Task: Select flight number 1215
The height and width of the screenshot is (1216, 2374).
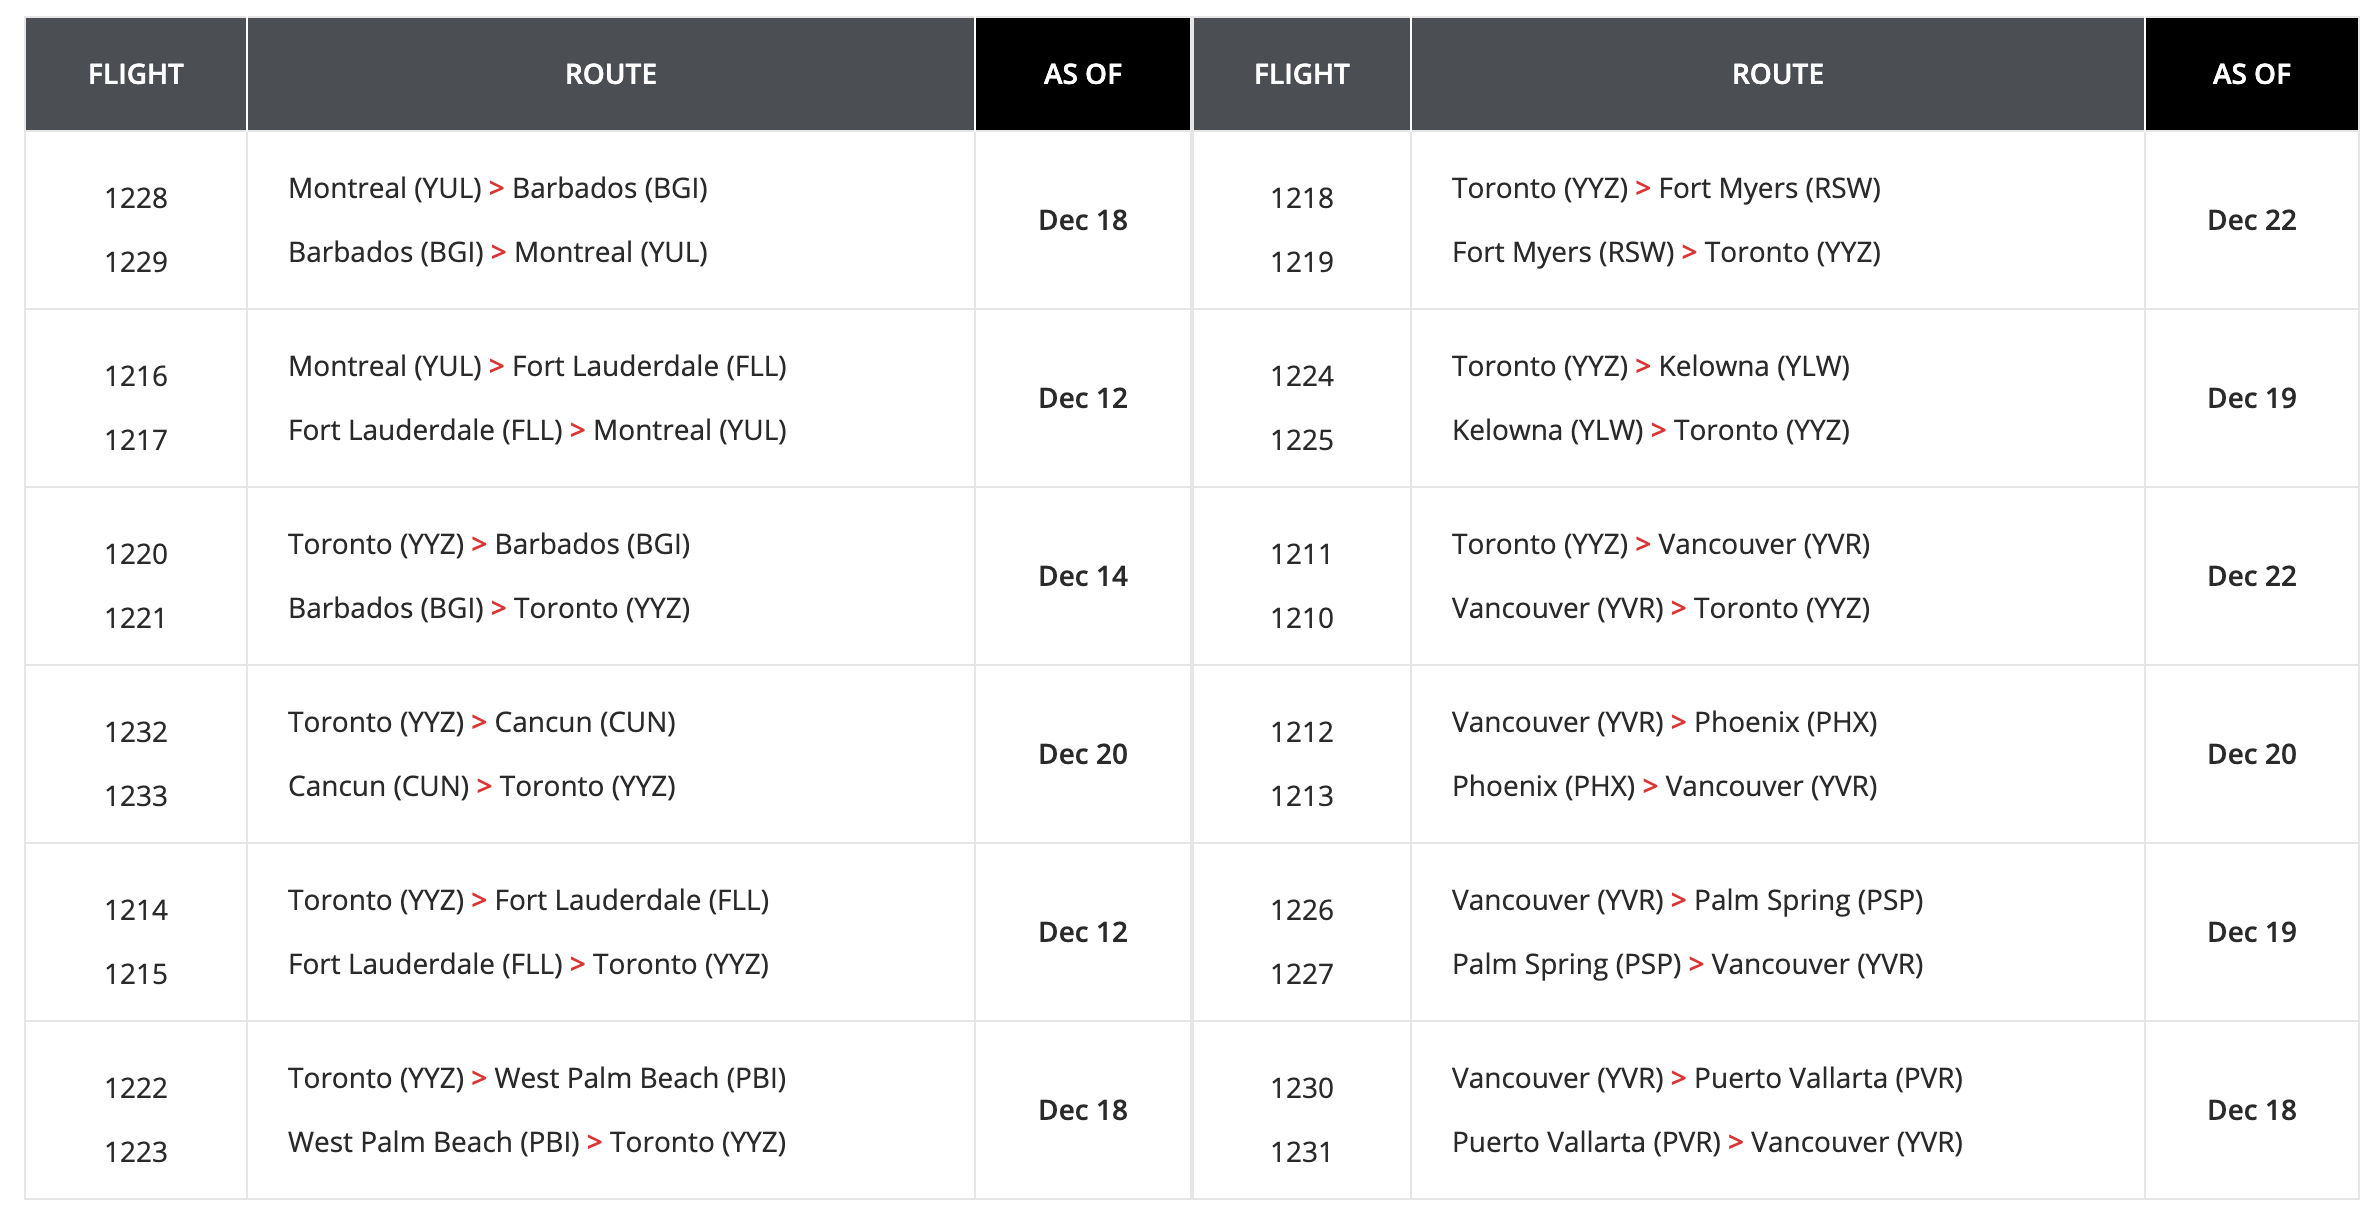Action: (x=136, y=974)
